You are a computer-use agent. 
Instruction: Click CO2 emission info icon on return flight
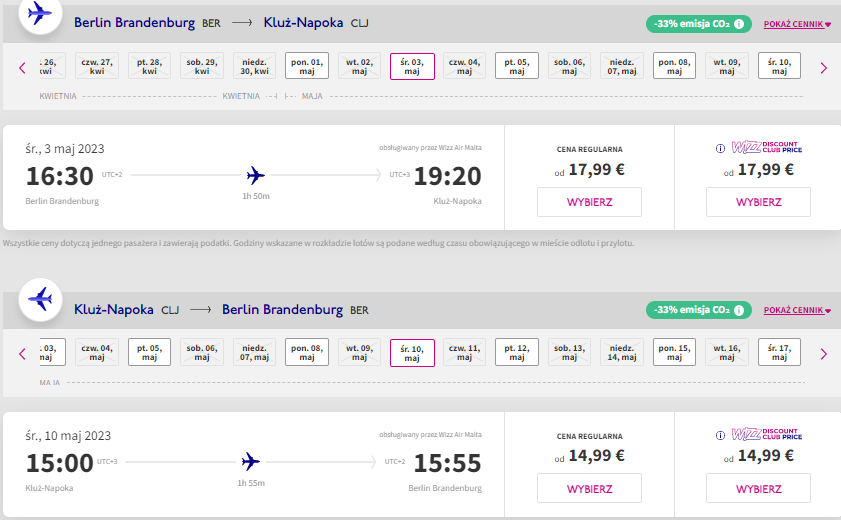[x=739, y=310]
